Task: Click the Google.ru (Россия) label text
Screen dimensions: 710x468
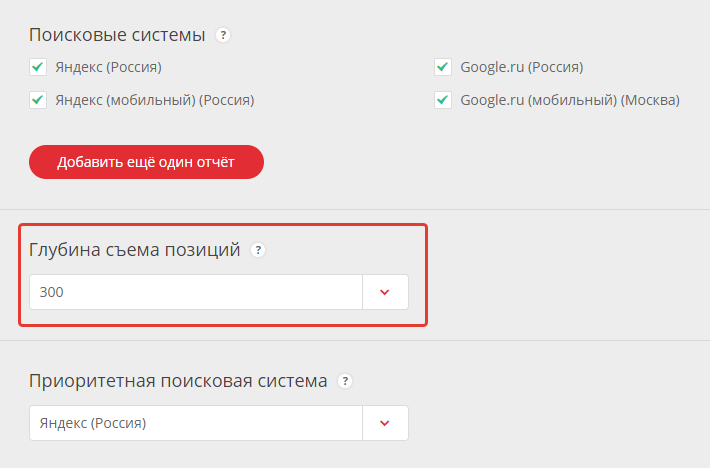Action: 522,67
